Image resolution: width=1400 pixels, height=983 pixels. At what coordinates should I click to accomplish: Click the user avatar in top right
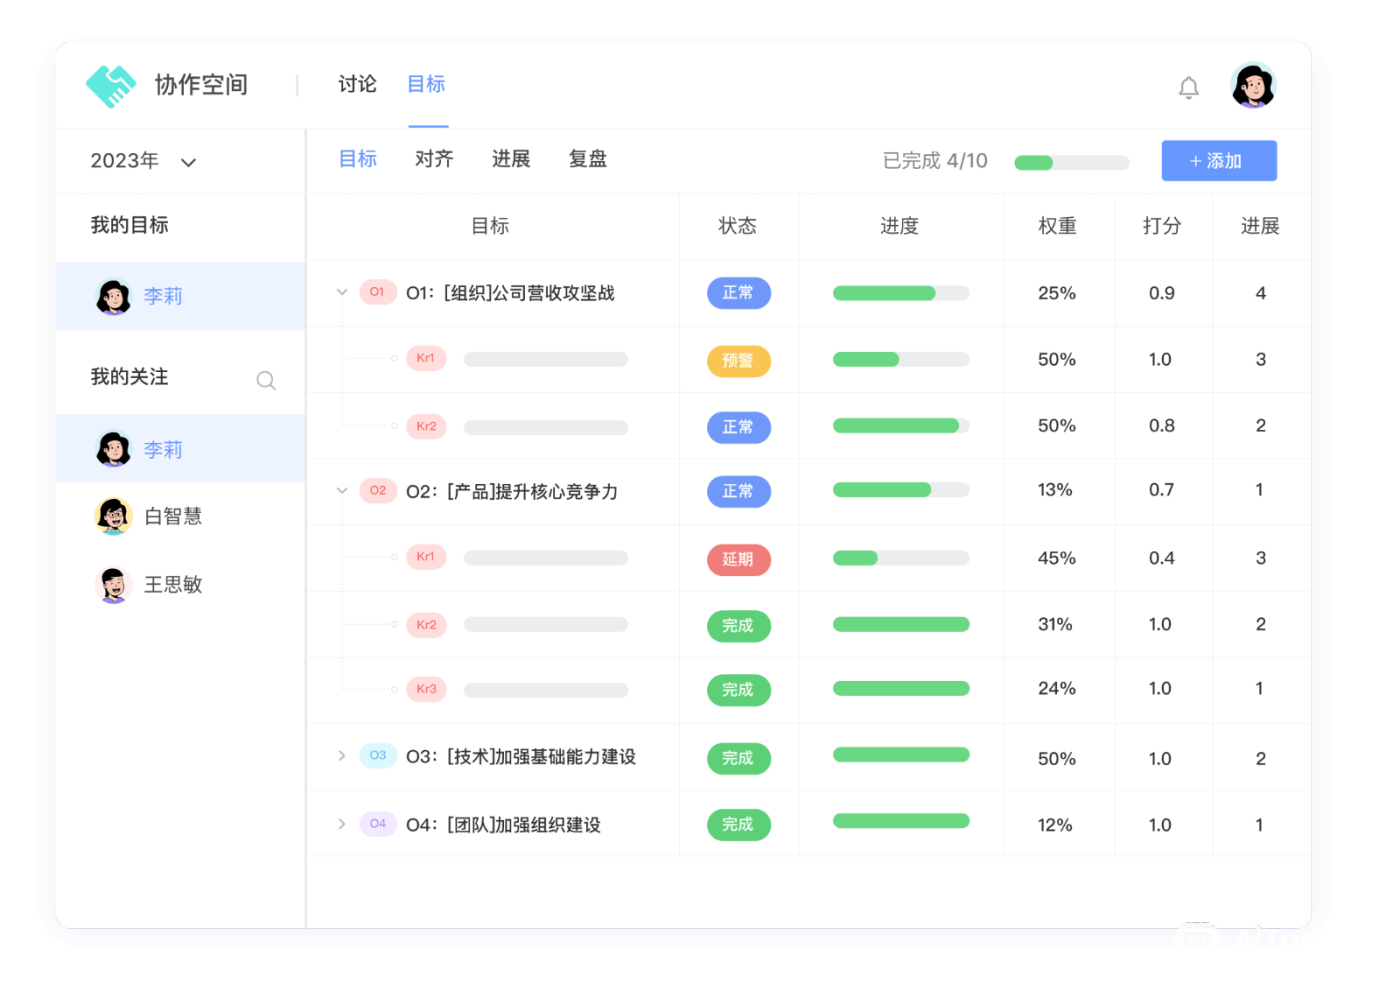point(1253,87)
